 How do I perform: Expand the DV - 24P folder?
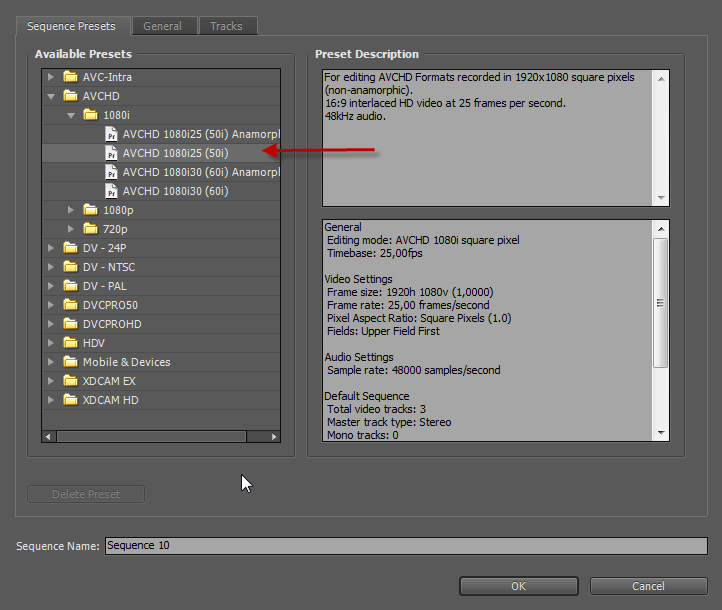pos(51,248)
